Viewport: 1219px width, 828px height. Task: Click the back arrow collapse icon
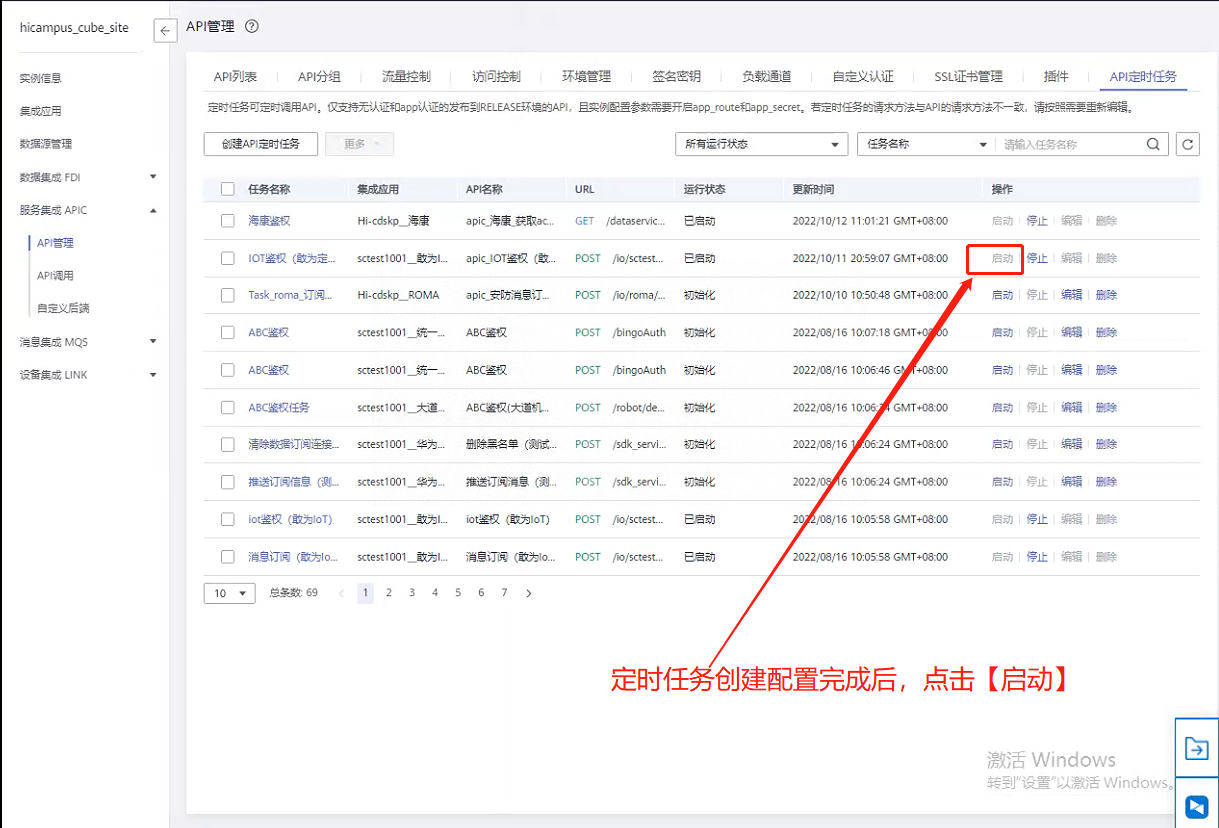(166, 31)
